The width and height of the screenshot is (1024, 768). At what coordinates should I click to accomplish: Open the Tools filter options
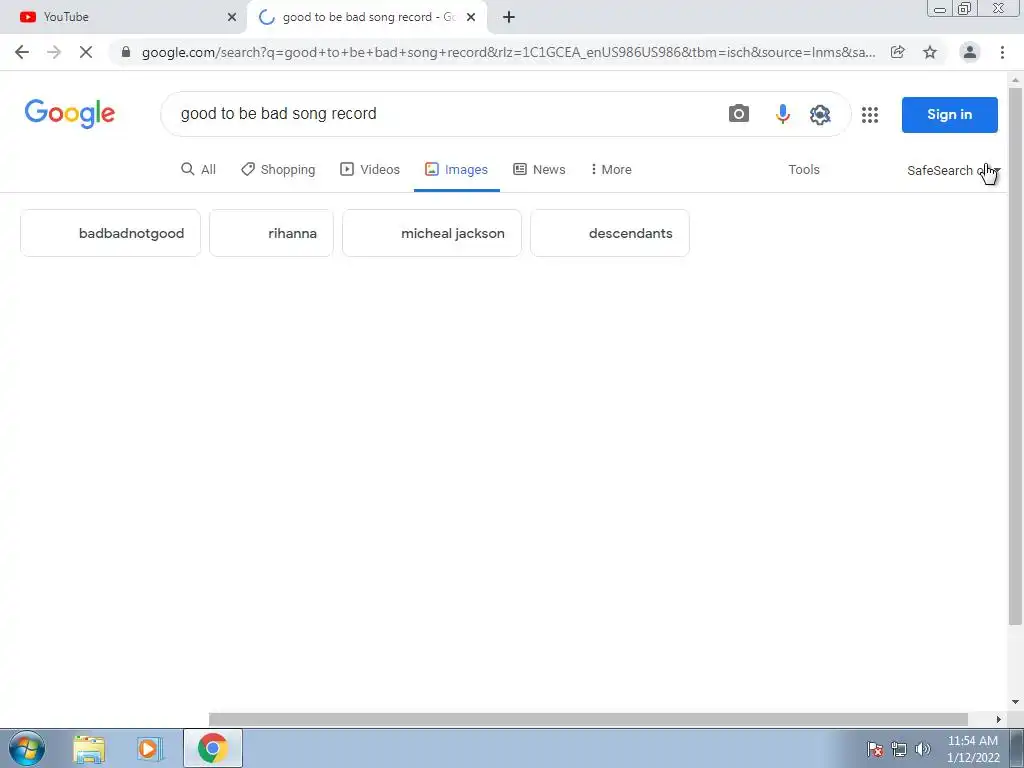pos(804,170)
